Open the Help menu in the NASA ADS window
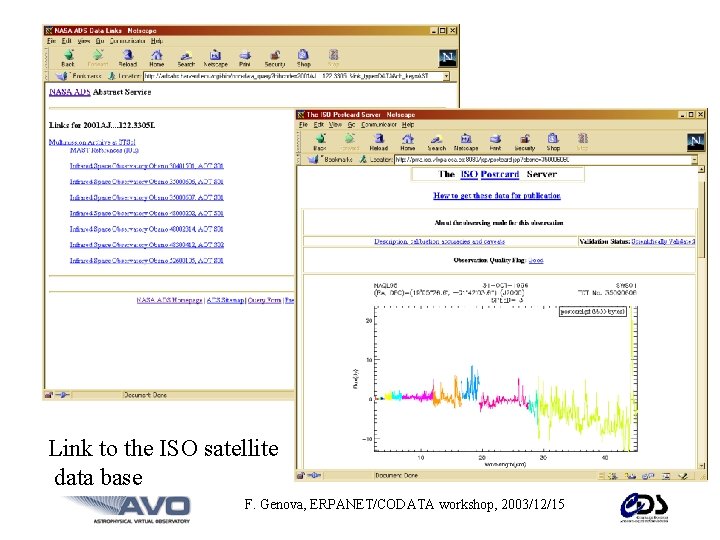Screen dimensions: 720x540 tap(157, 41)
